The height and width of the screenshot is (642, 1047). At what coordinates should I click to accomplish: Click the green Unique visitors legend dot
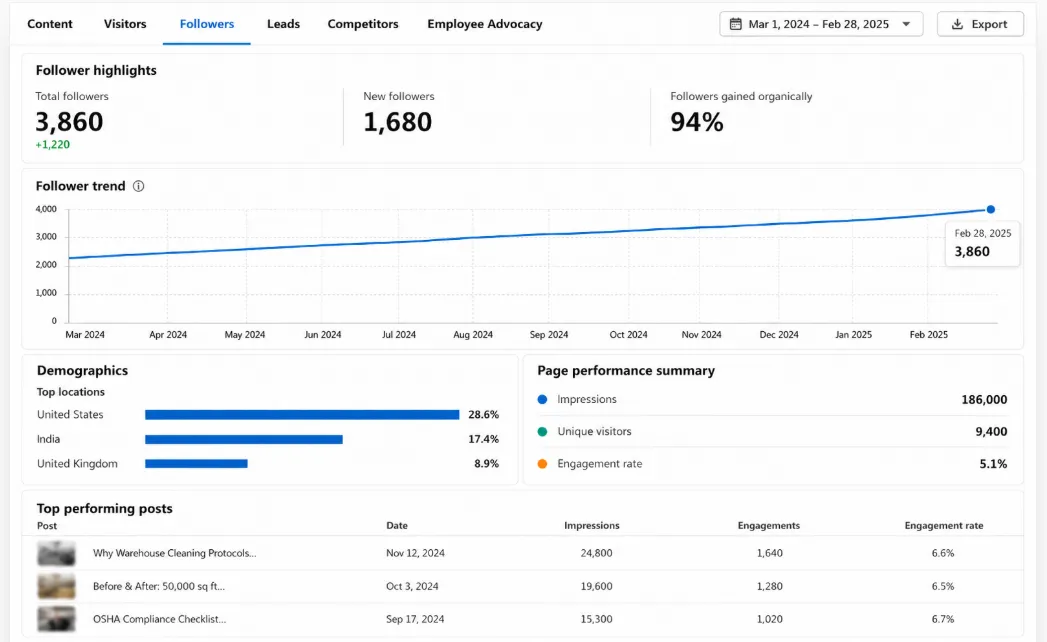pyautogui.click(x=542, y=432)
